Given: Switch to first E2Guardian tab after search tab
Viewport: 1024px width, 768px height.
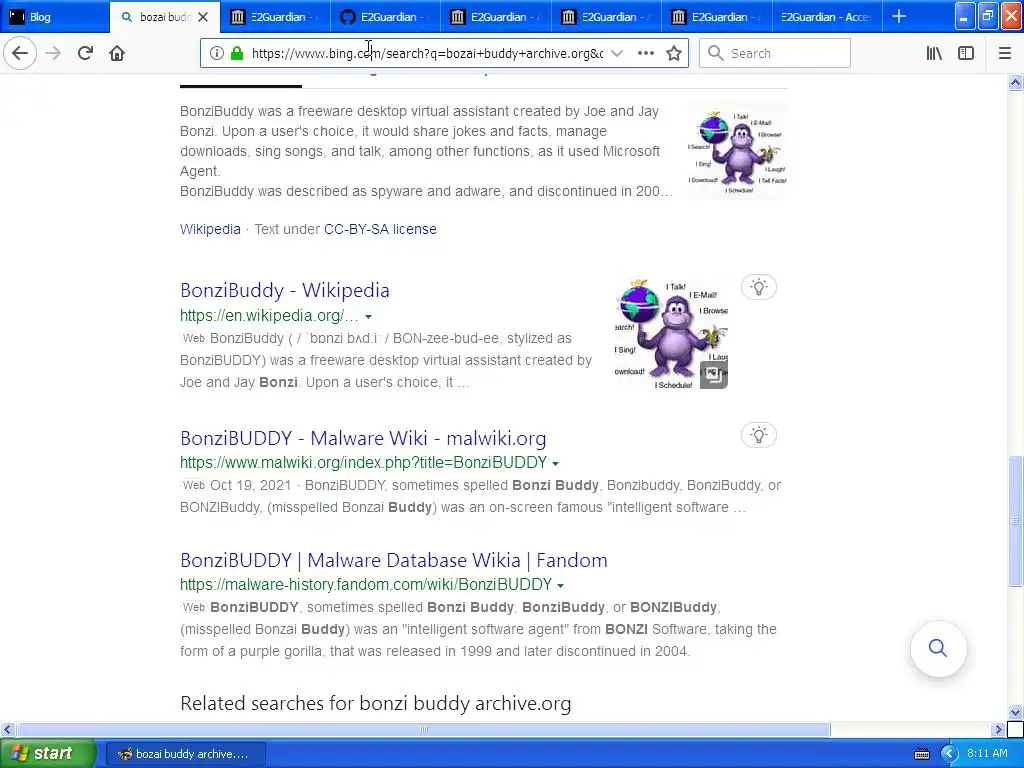Looking at the screenshot, I should click(275, 16).
